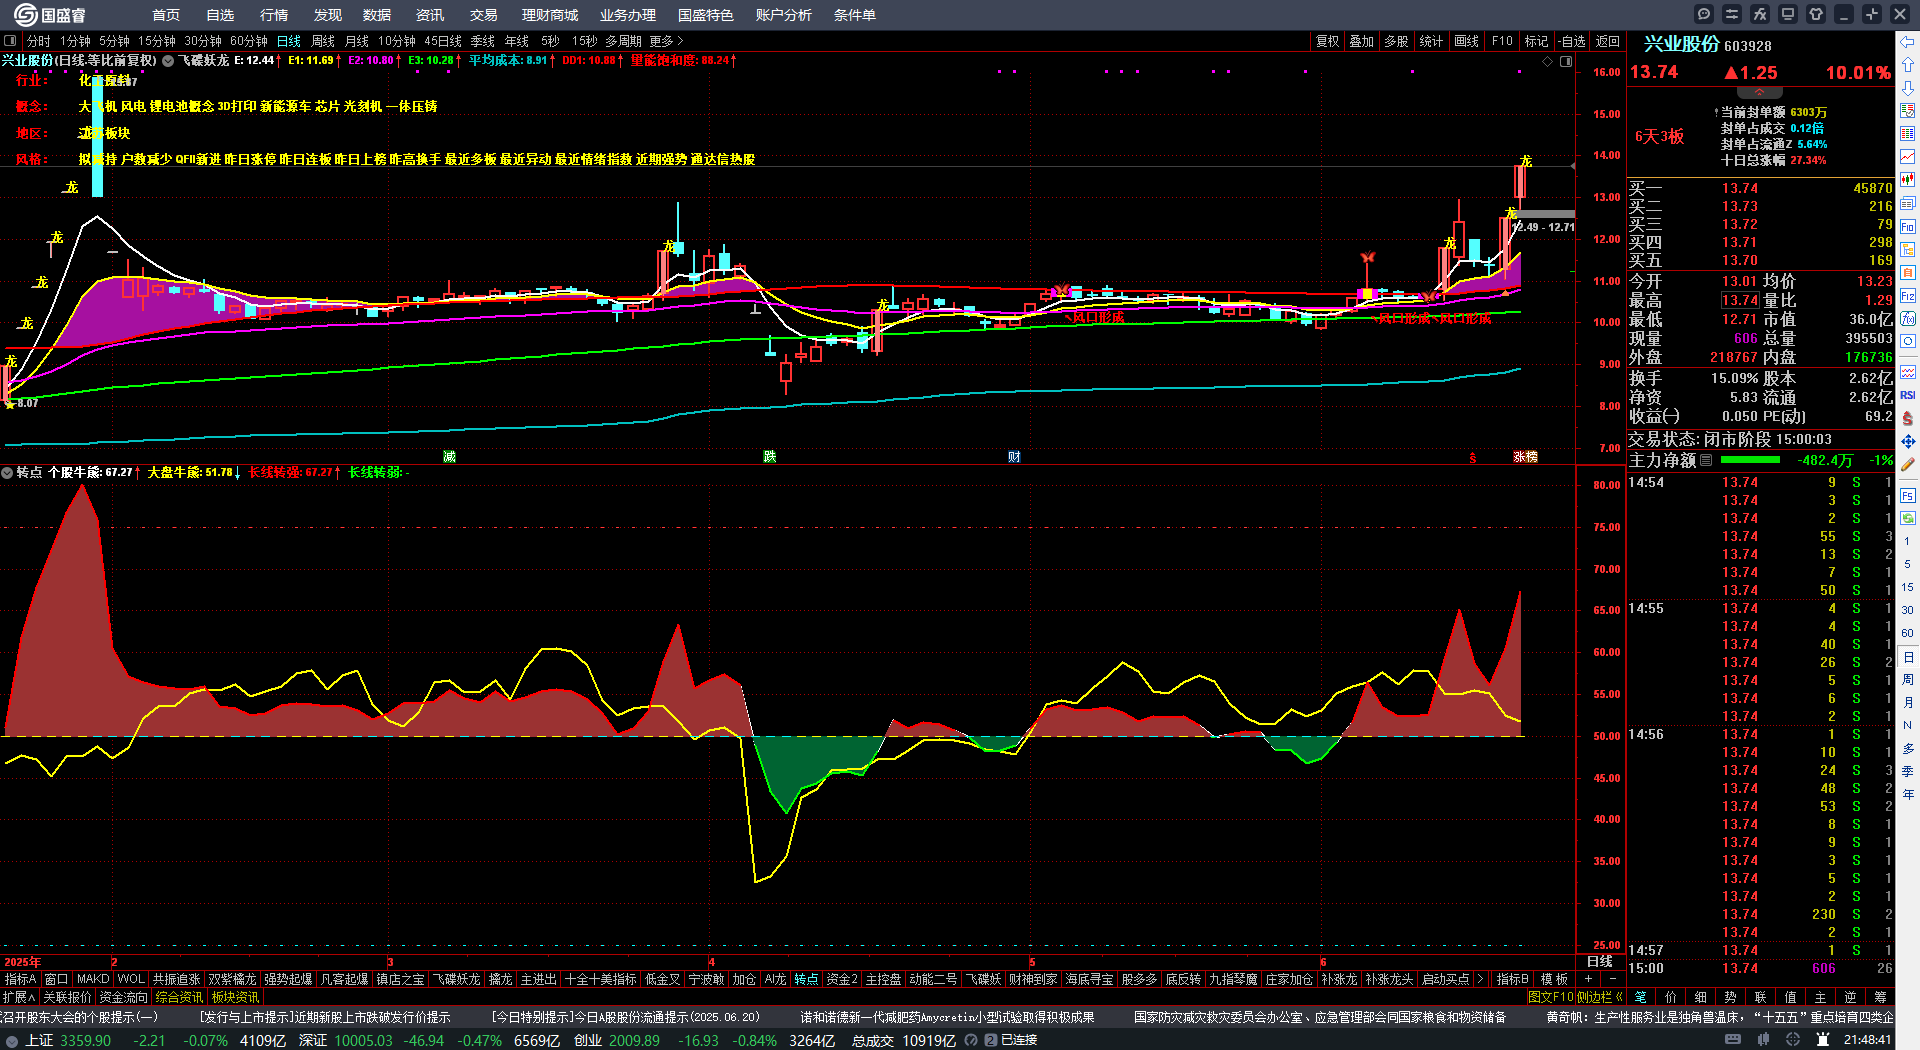Click the 主力进出 indicator button

click(x=539, y=979)
